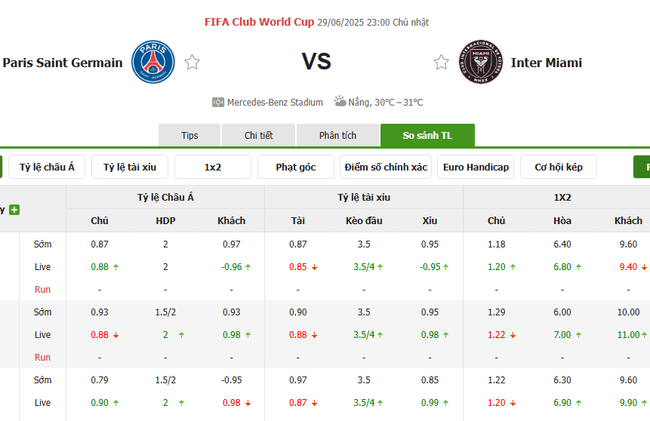The width and height of the screenshot is (650, 421).
Task: Switch to the Chi tiết tab
Action: [259, 136]
